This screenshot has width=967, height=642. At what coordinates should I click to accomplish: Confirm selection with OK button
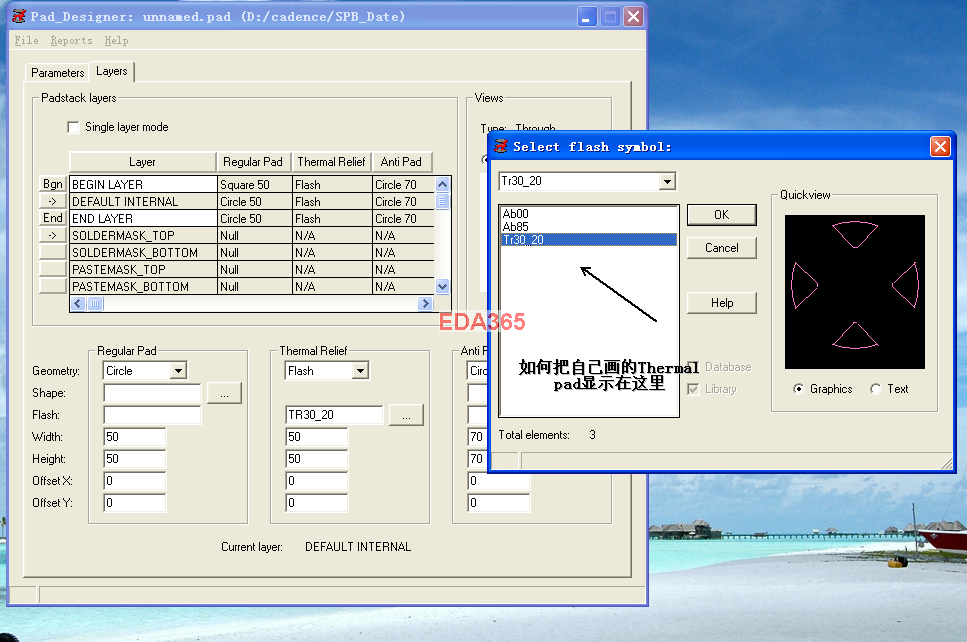click(721, 215)
